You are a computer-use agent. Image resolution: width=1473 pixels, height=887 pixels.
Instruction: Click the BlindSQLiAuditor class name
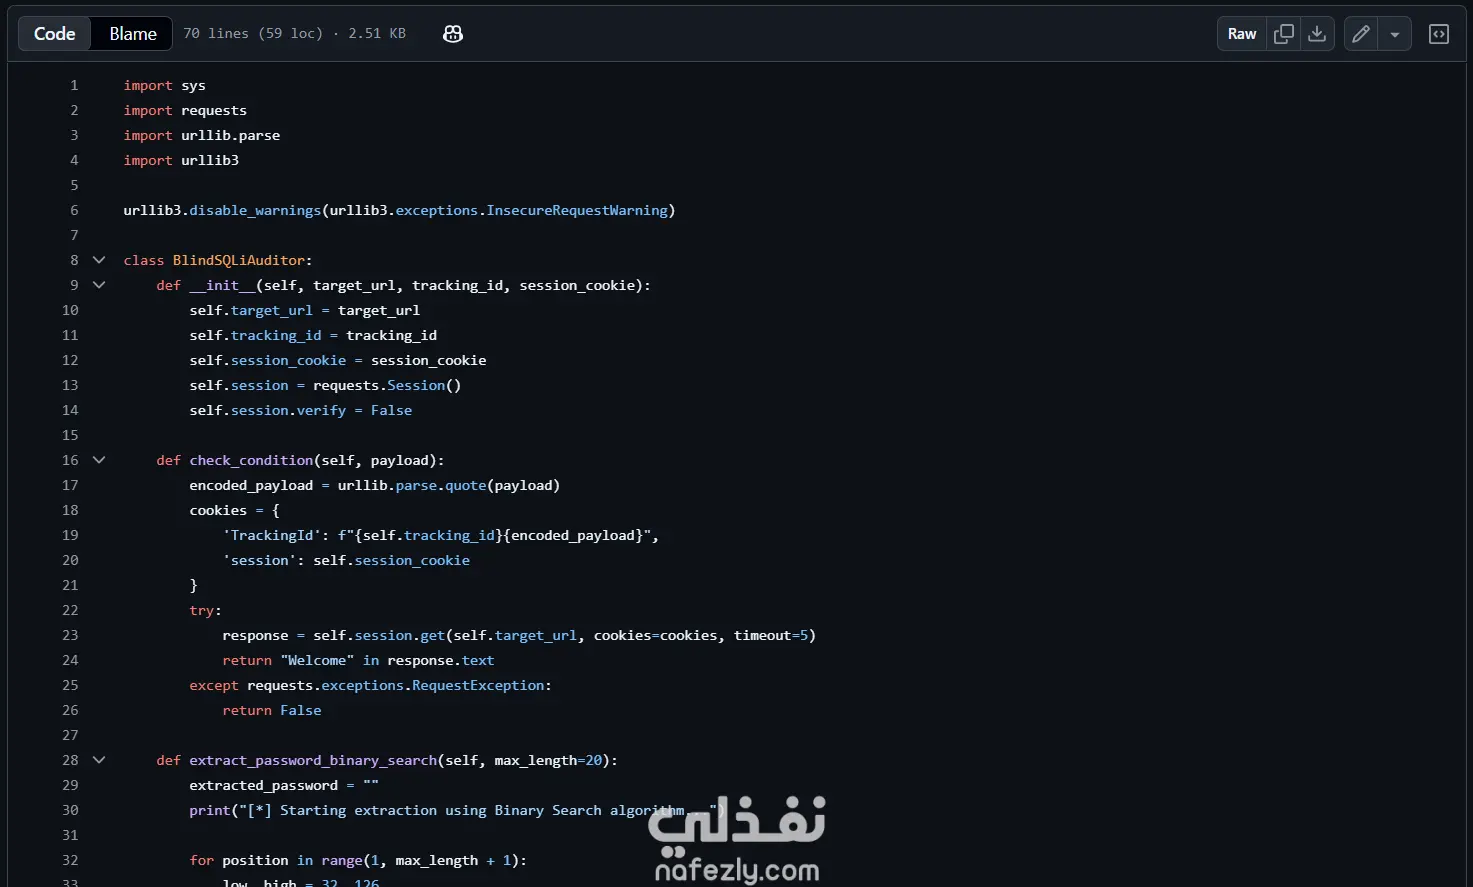coord(238,260)
